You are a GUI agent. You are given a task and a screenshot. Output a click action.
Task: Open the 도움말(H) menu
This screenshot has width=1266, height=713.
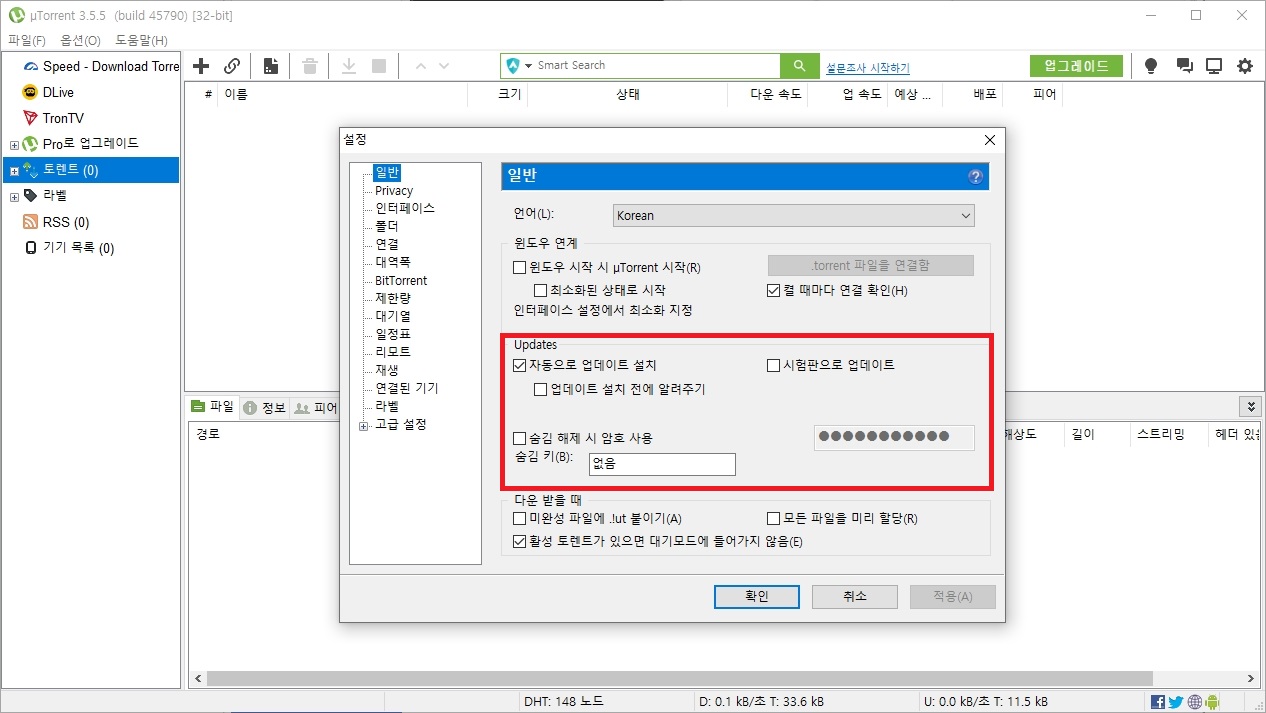(141, 40)
